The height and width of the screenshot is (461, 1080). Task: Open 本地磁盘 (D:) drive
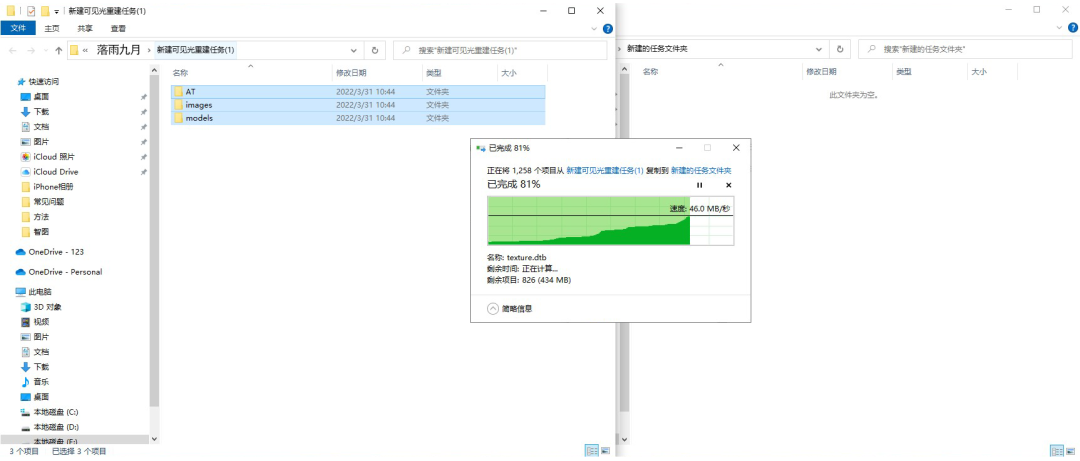coord(55,427)
